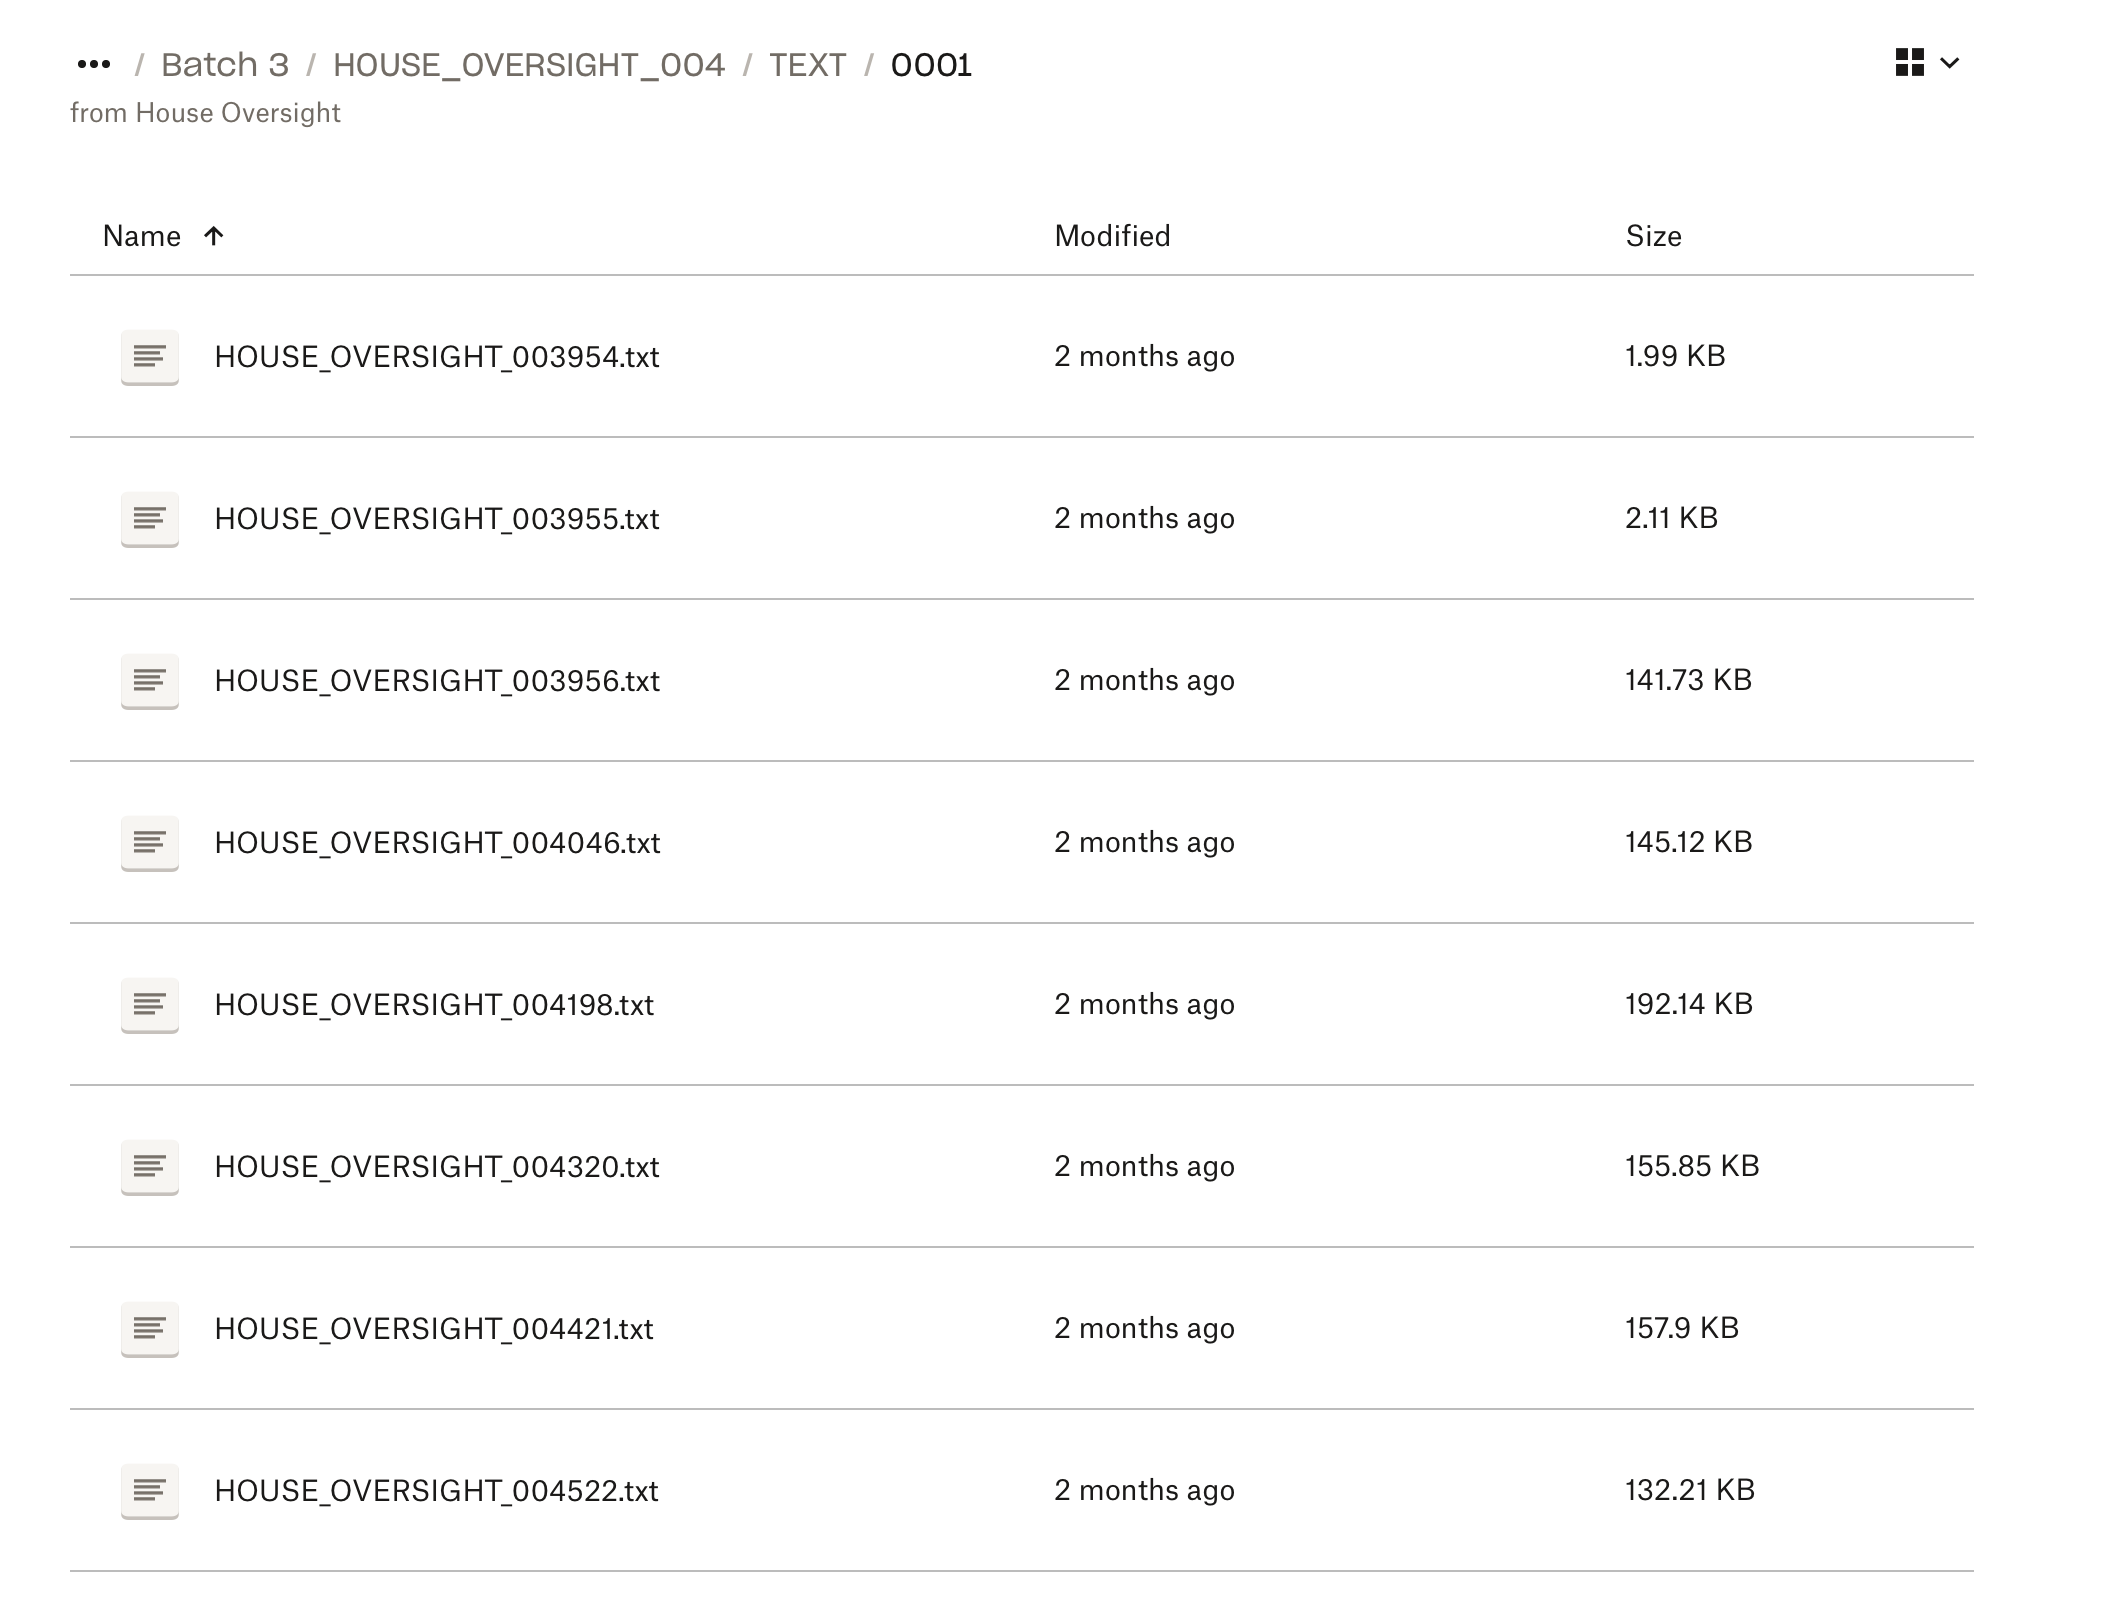
Task: Click file icon for HOUSE_OVERSIGHT_004320.txt
Action: point(150,1167)
